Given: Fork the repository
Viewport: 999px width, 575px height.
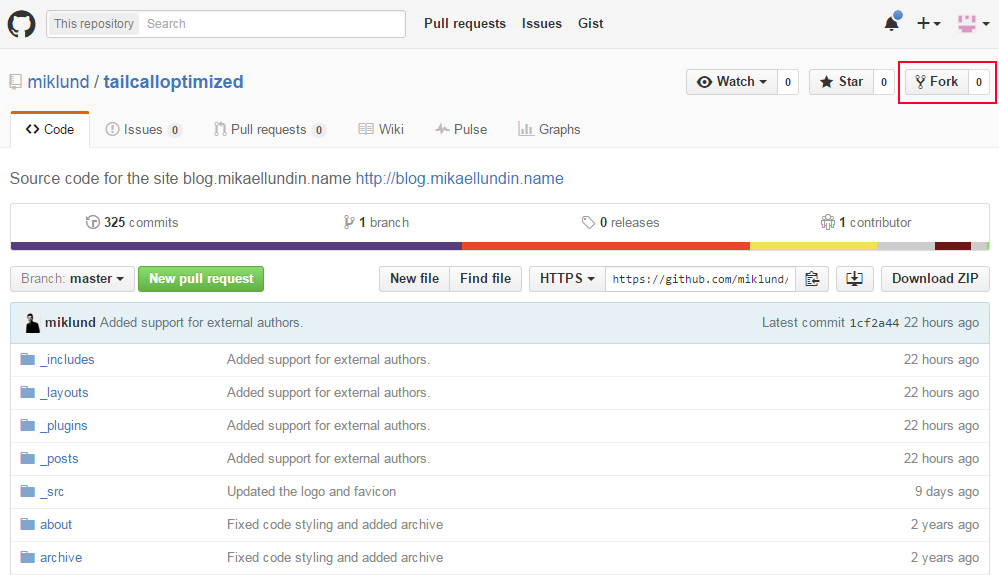Looking at the screenshot, I should coord(937,82).
